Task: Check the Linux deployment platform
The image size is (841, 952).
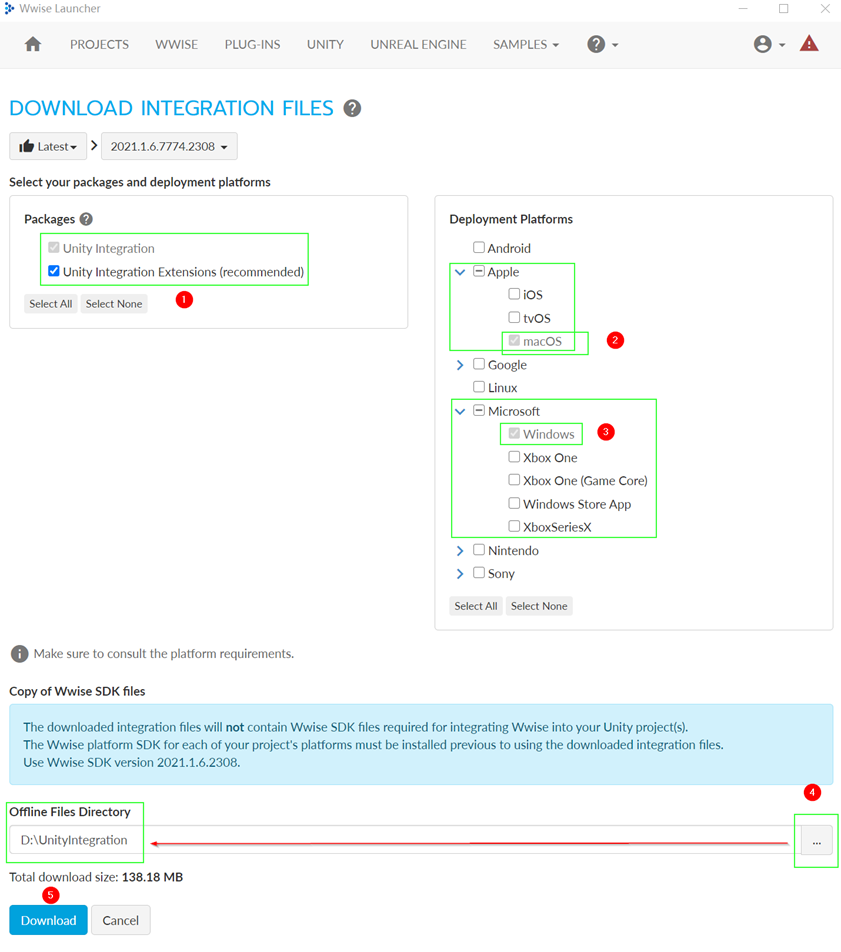Action: [x=479, y=387]
